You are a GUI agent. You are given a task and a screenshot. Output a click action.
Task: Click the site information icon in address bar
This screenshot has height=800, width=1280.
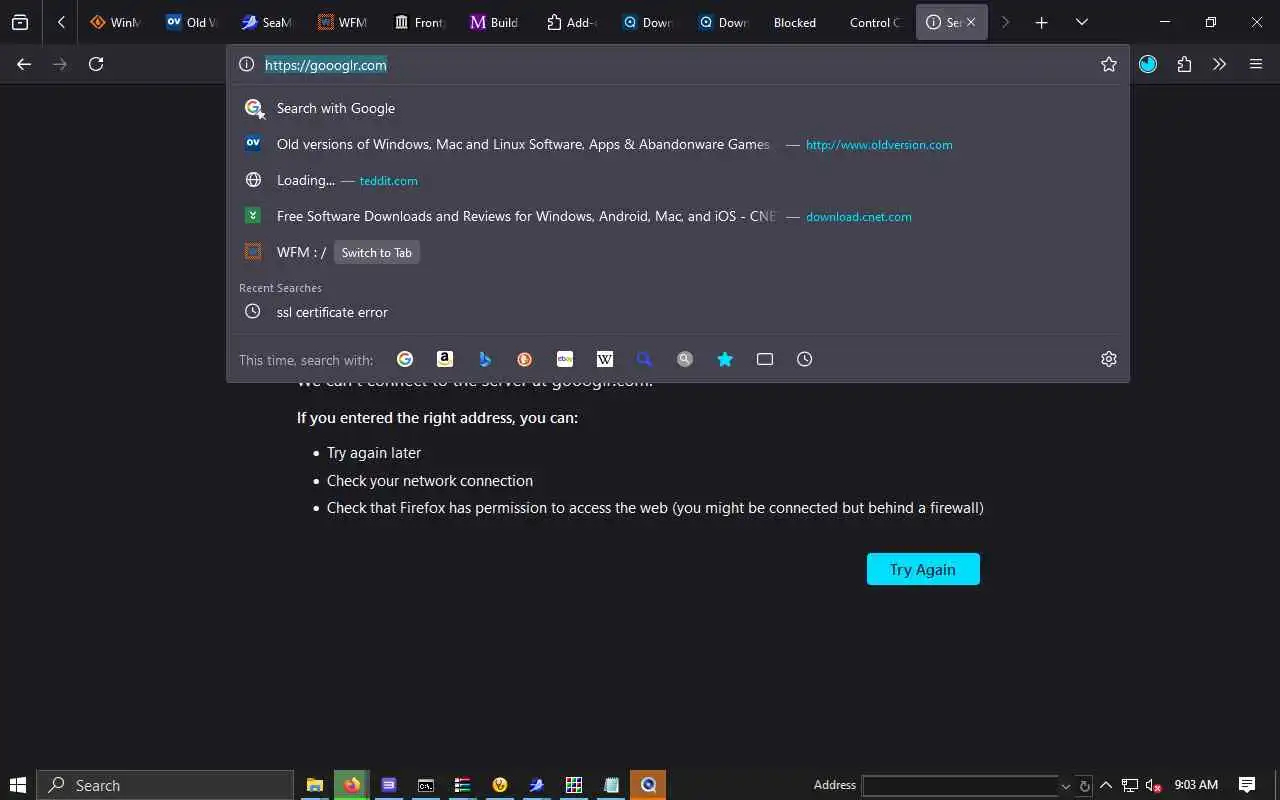(x=247, y=64)
